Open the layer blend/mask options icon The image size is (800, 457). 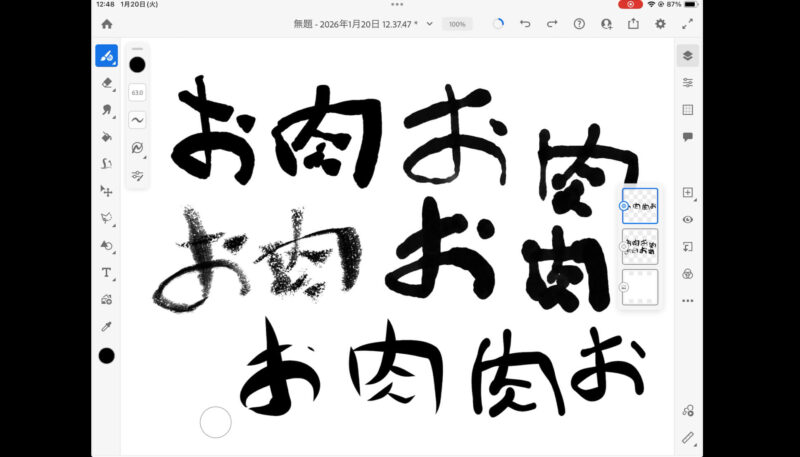click(x=688, y=274)
